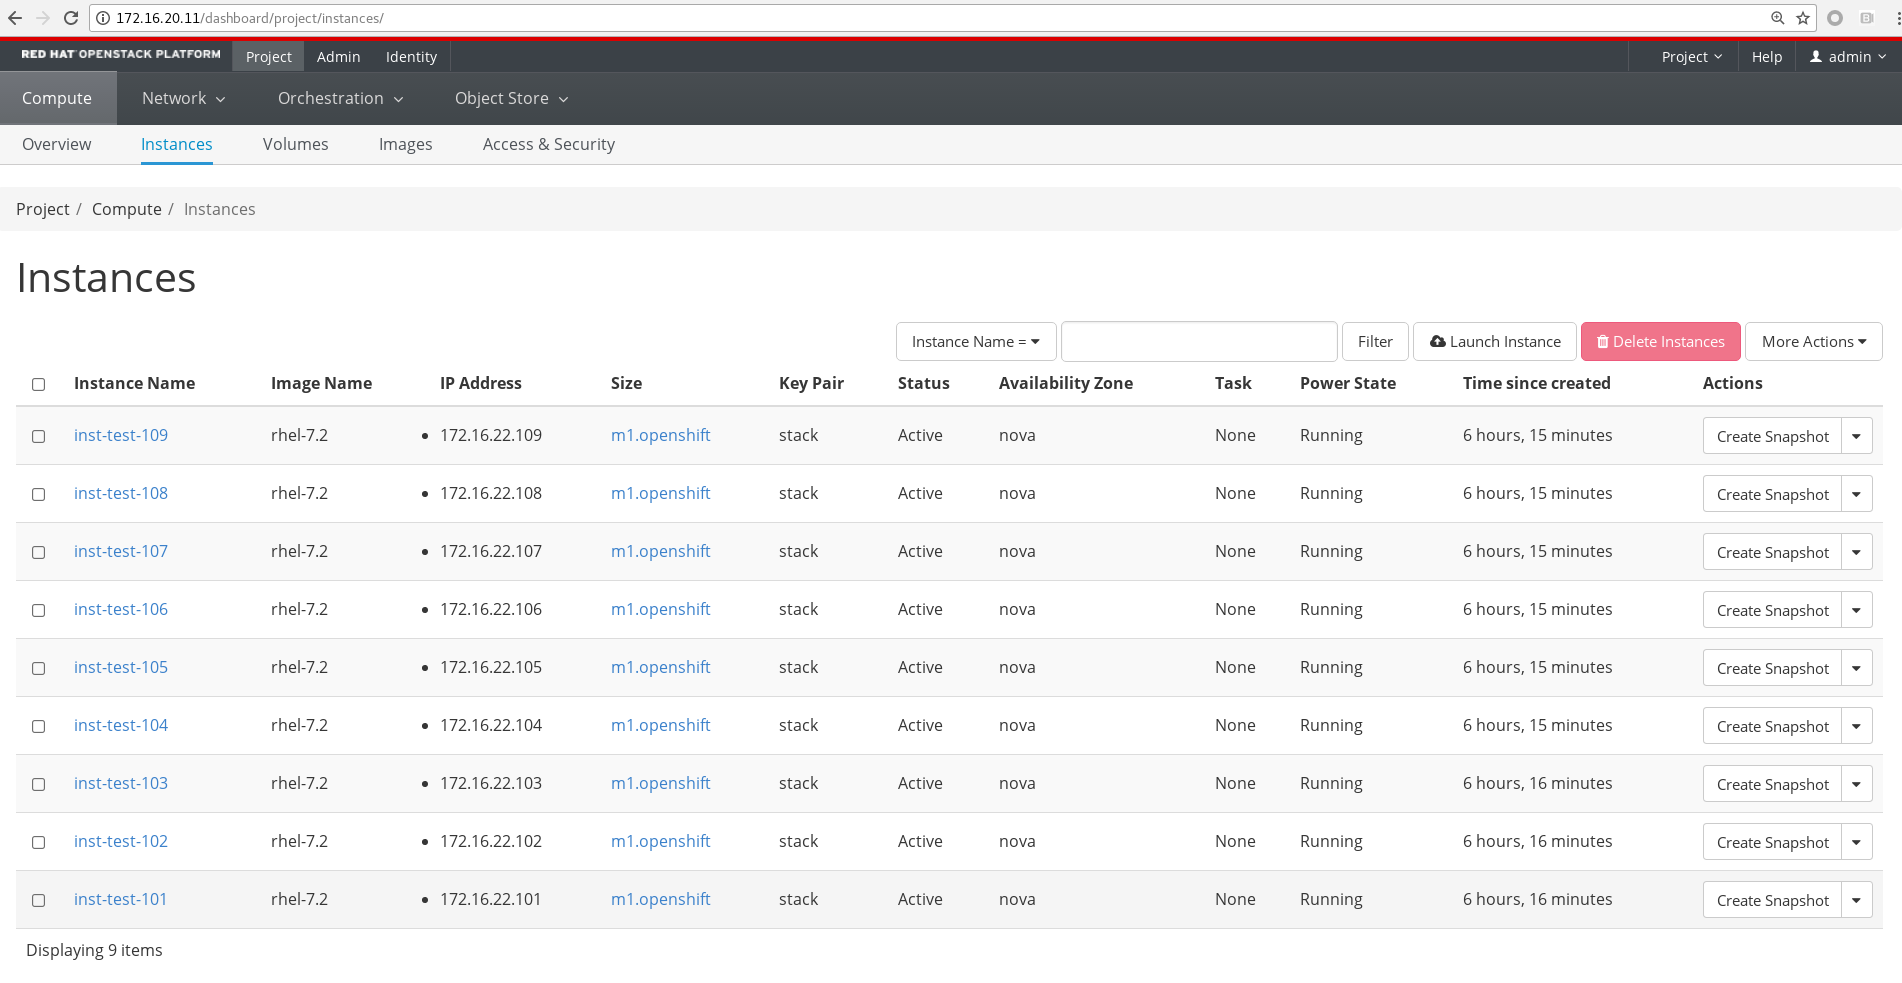Click Project breadcrumb link
Image resolution: width=1902 pixels, height=983 pixels.
coord(43,209)
